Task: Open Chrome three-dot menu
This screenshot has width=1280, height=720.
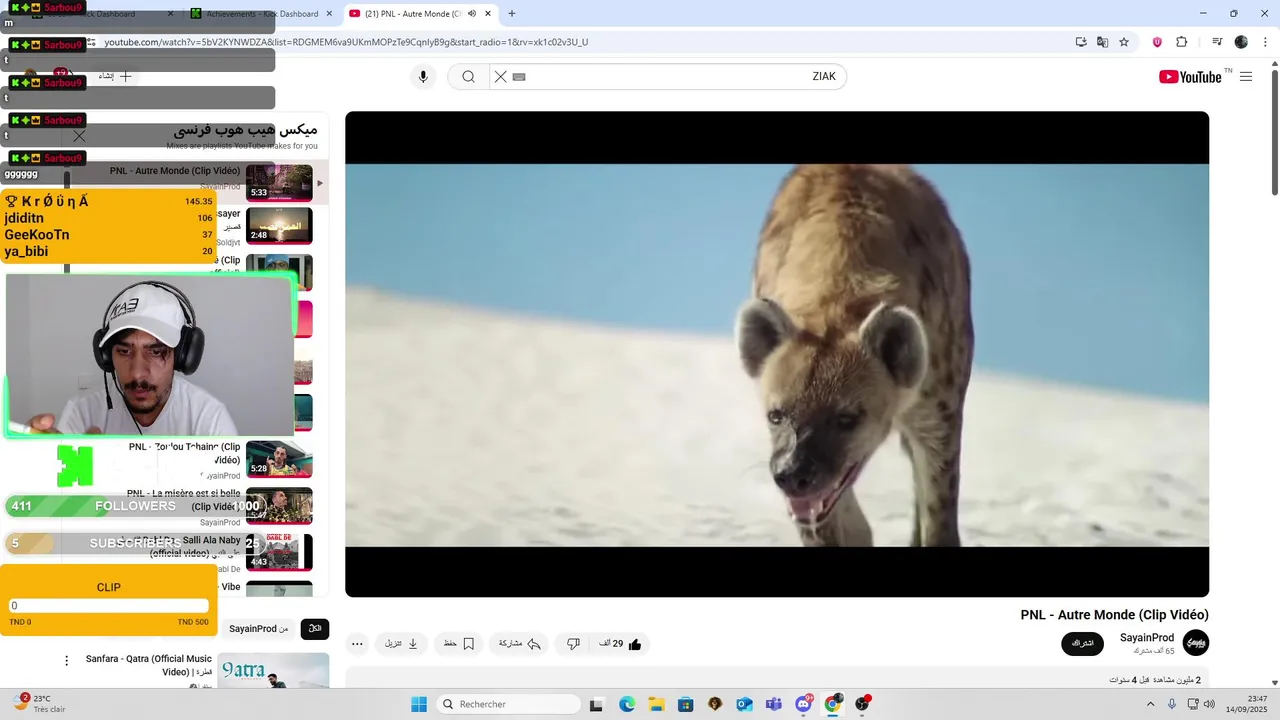Action: pos(1264,42)
